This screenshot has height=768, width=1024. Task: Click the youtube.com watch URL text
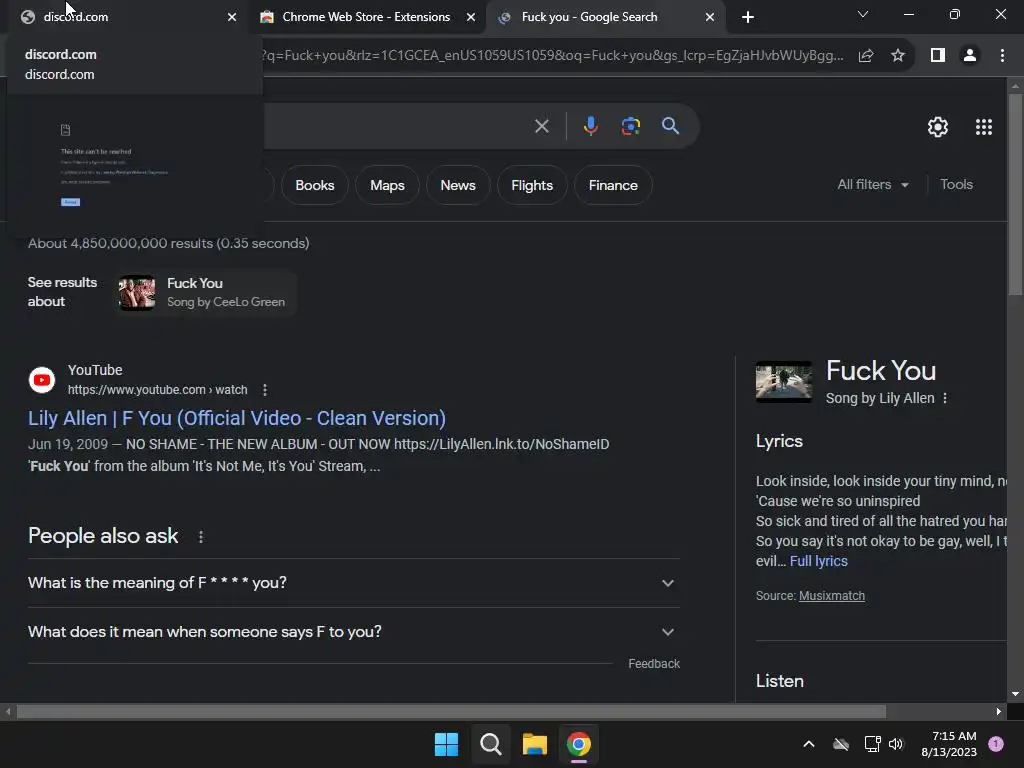157,390
